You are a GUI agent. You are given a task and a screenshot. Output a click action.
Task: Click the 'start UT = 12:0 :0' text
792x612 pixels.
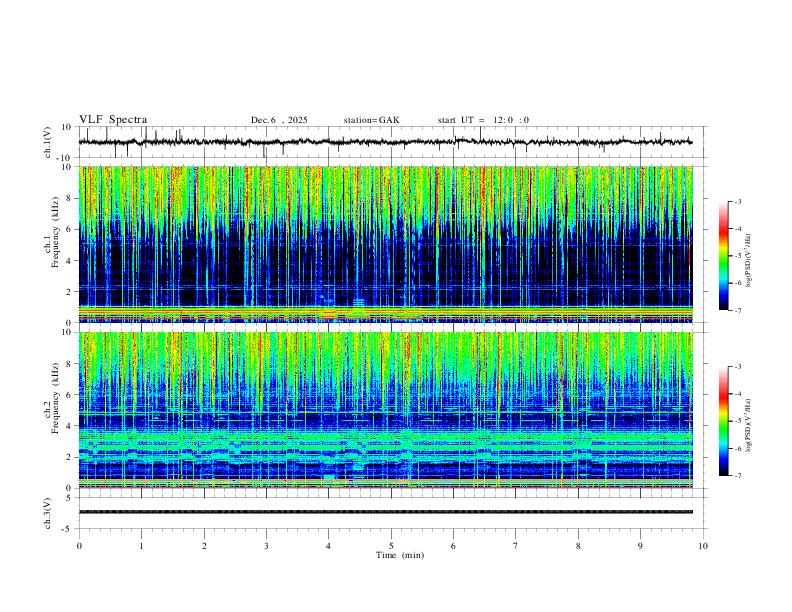click(483, 120)
